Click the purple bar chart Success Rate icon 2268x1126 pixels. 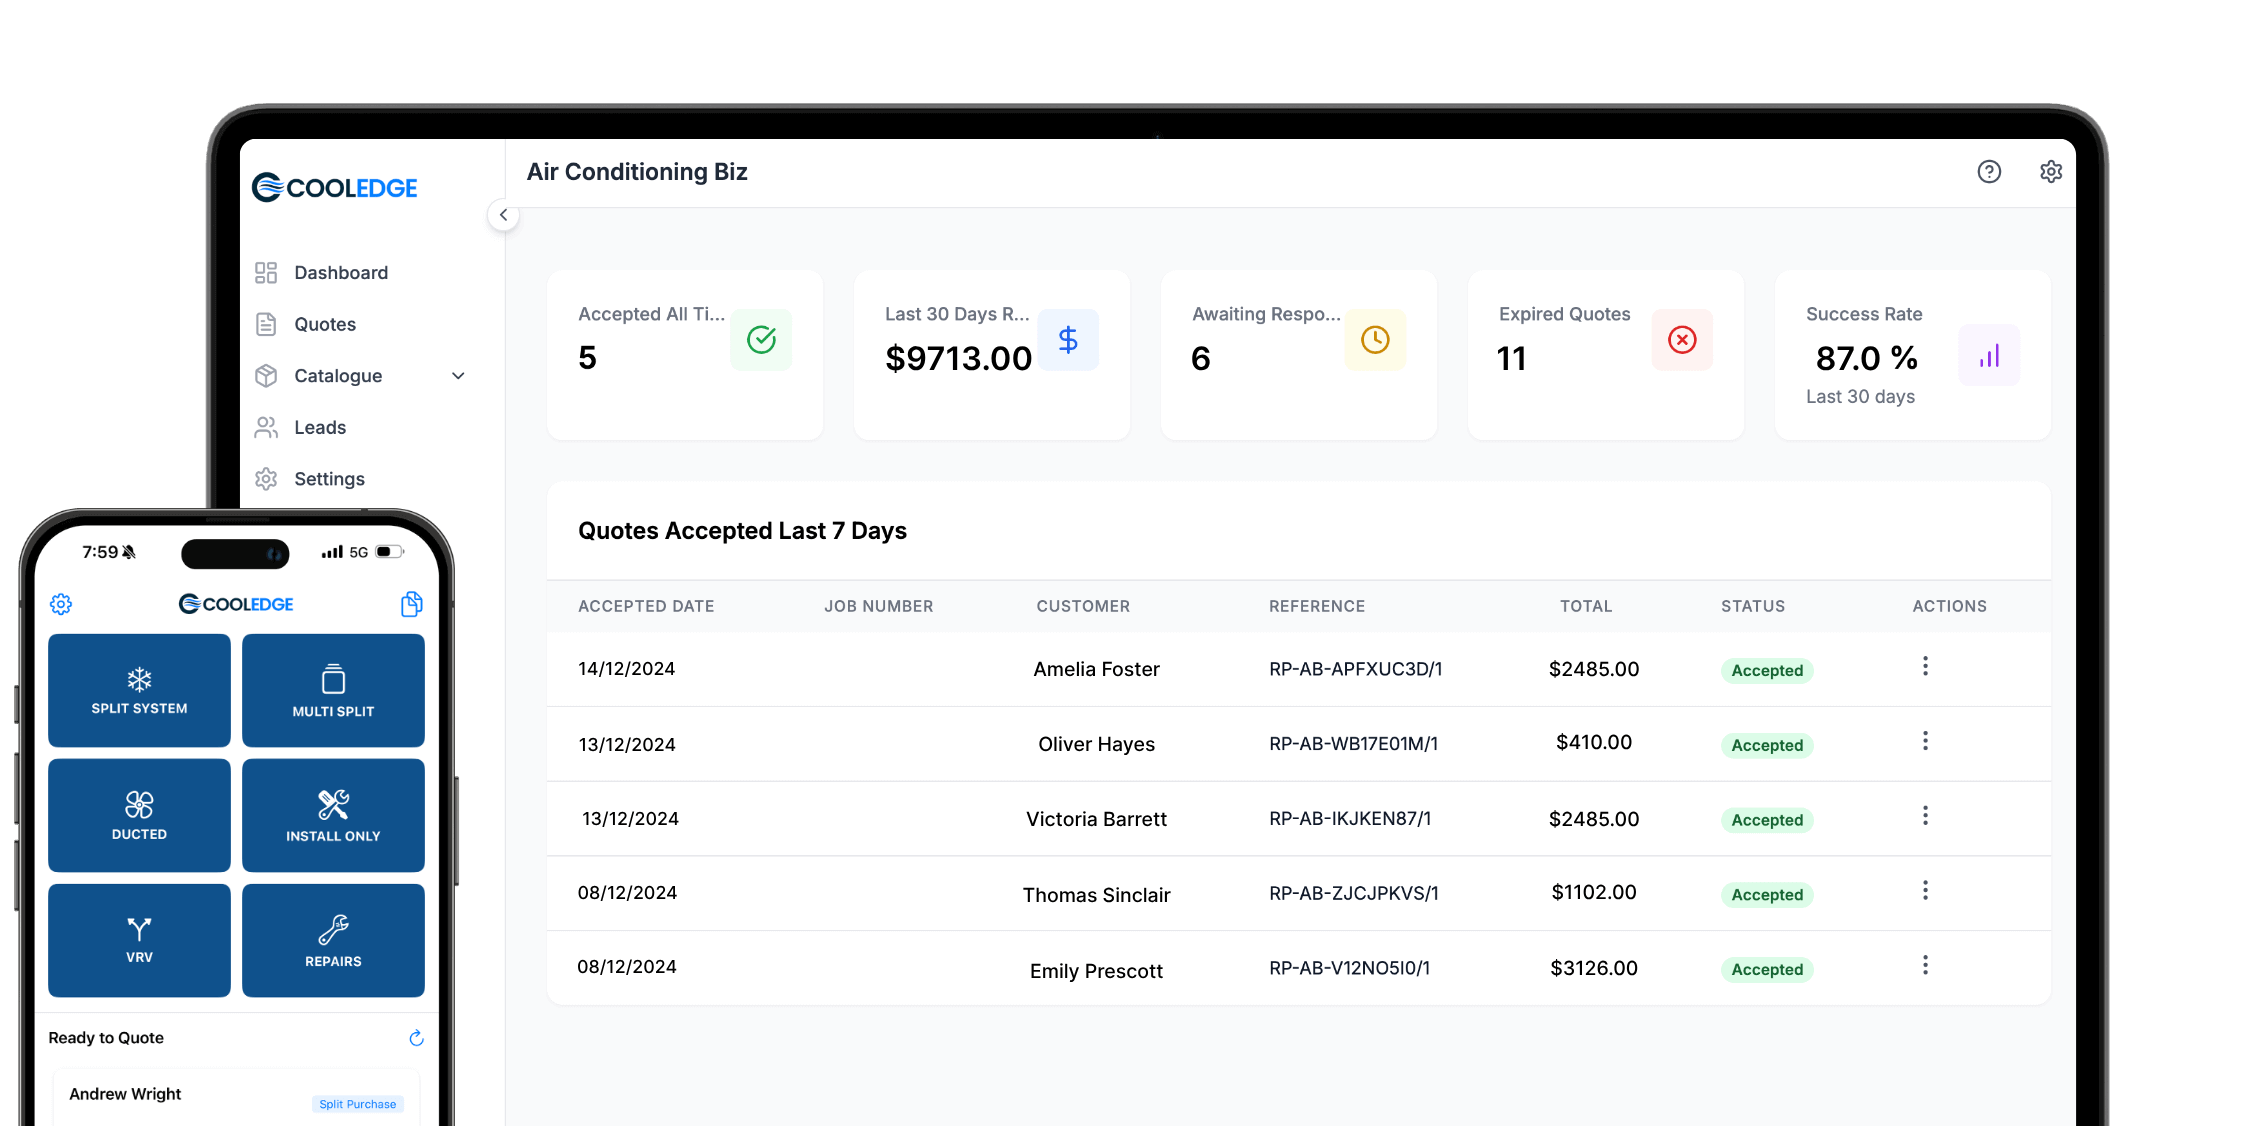(x=1989, y=355)
